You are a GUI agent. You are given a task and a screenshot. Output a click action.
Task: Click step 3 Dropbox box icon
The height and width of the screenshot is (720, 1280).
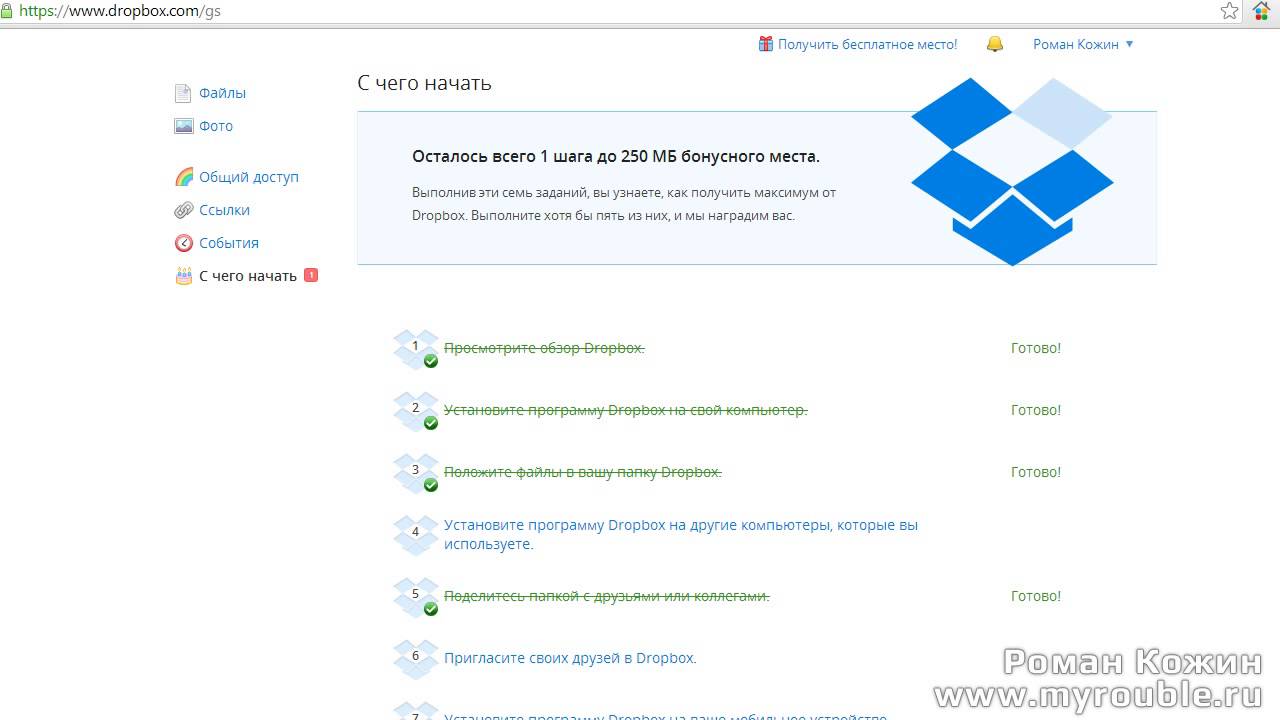point(416,472)
